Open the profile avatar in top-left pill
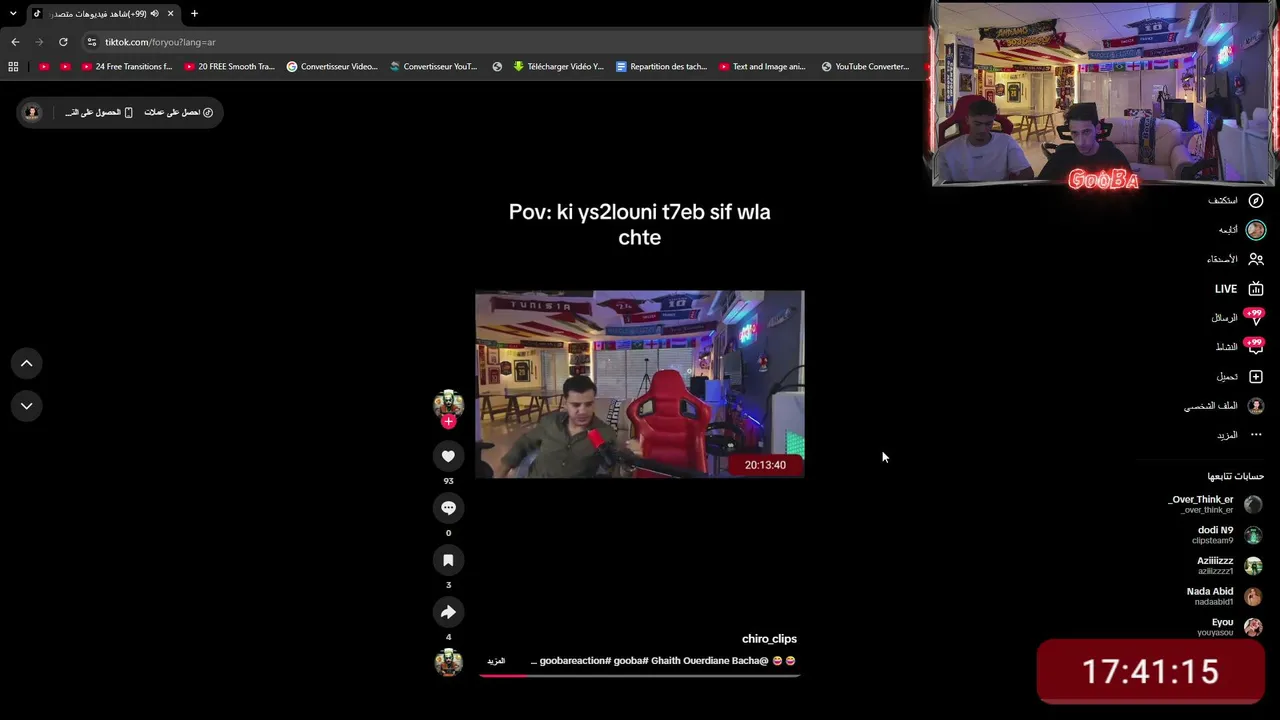 pyautogui.click(x=32, y=112)
